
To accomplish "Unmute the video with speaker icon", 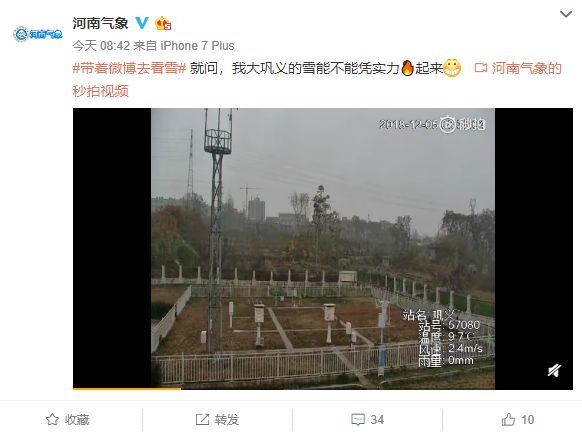I will point(554,370).
